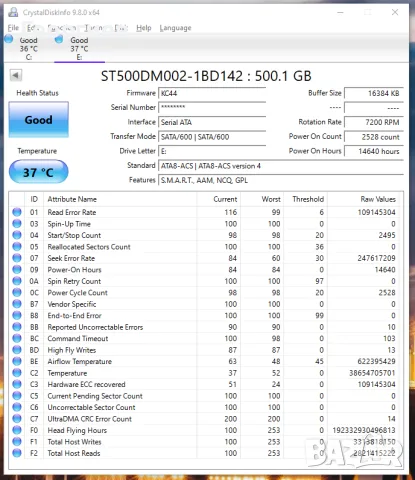The width and height of the screenshot is (415, 480).
Task: Select the Head Flying Hours raw value
Action: pyautogui.click(x=364, y=430)
